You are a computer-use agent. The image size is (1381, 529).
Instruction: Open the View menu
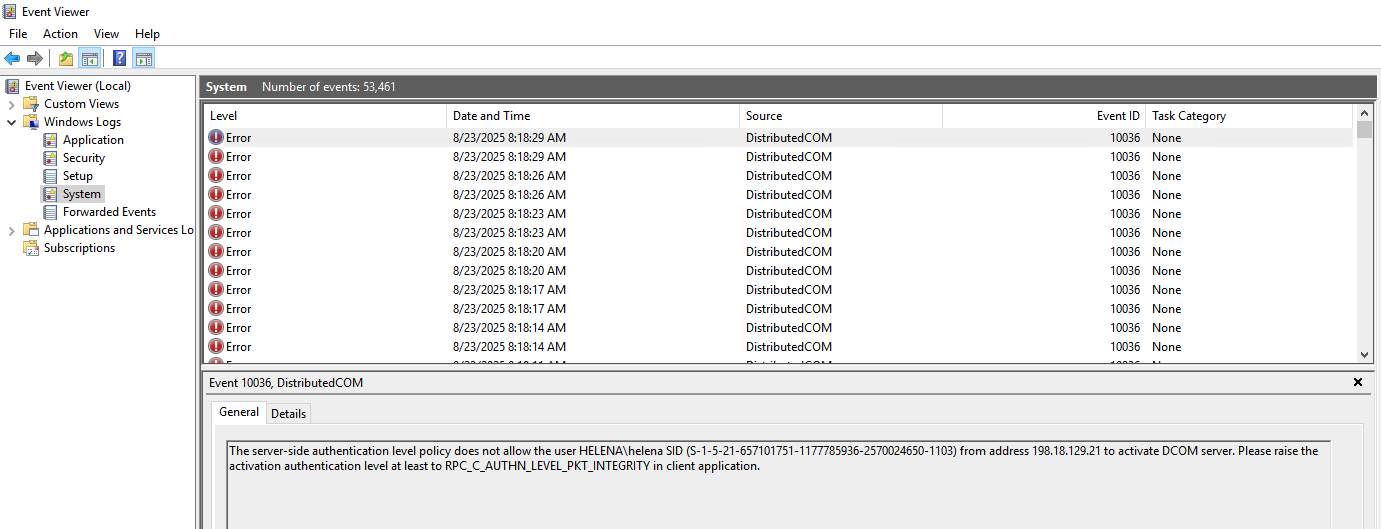tap(106, 34)
